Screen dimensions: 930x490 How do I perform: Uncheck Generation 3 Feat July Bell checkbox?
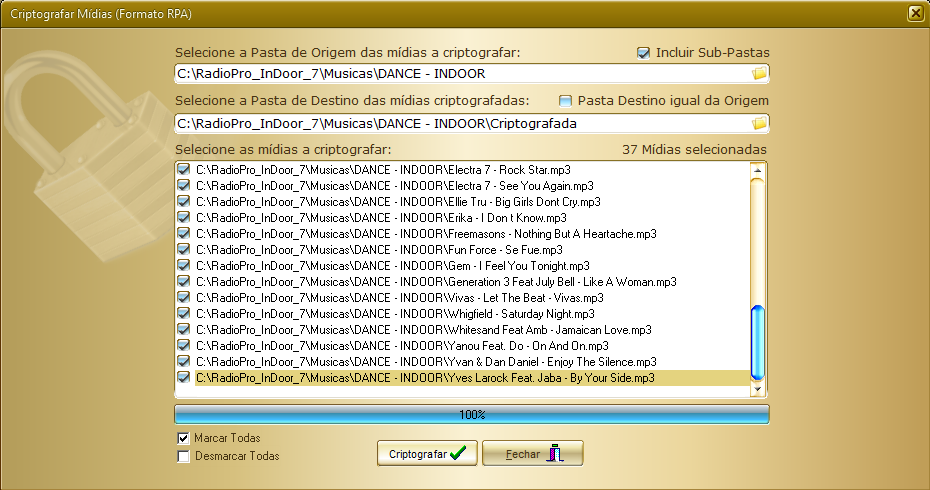point(184,282)
